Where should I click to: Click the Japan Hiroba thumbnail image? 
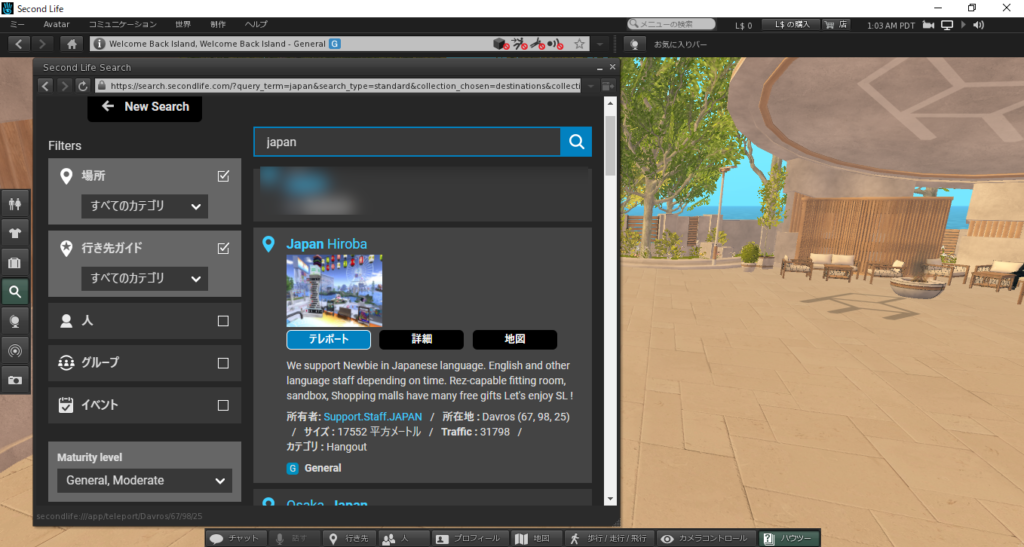[x=334, y=290]
